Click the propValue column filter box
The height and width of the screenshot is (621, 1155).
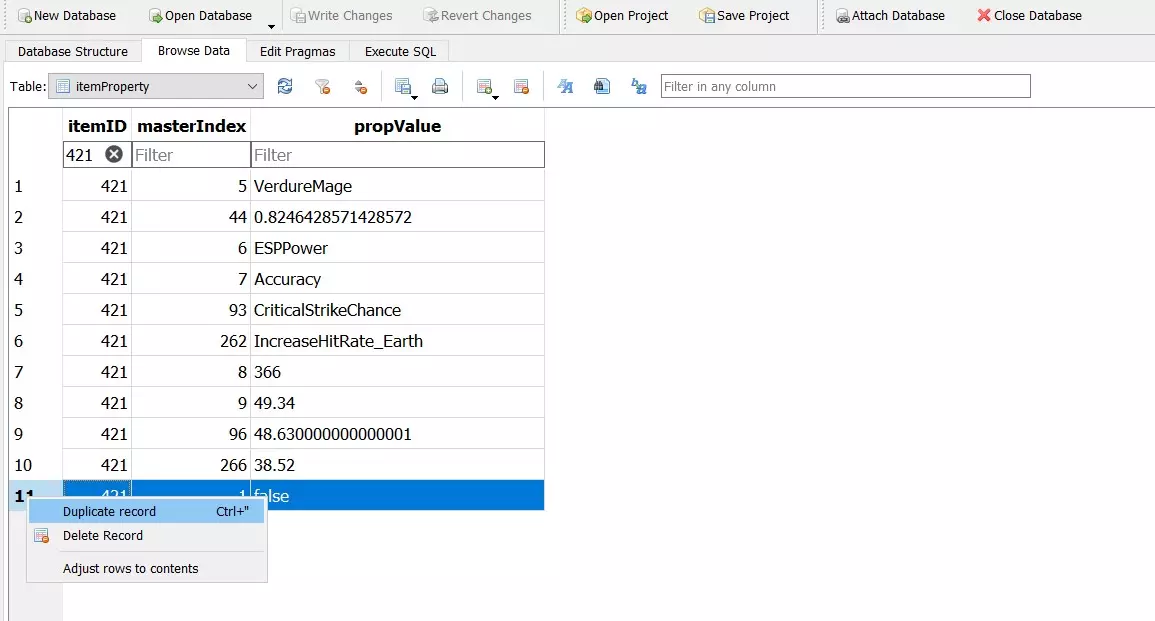click(398, 155)
